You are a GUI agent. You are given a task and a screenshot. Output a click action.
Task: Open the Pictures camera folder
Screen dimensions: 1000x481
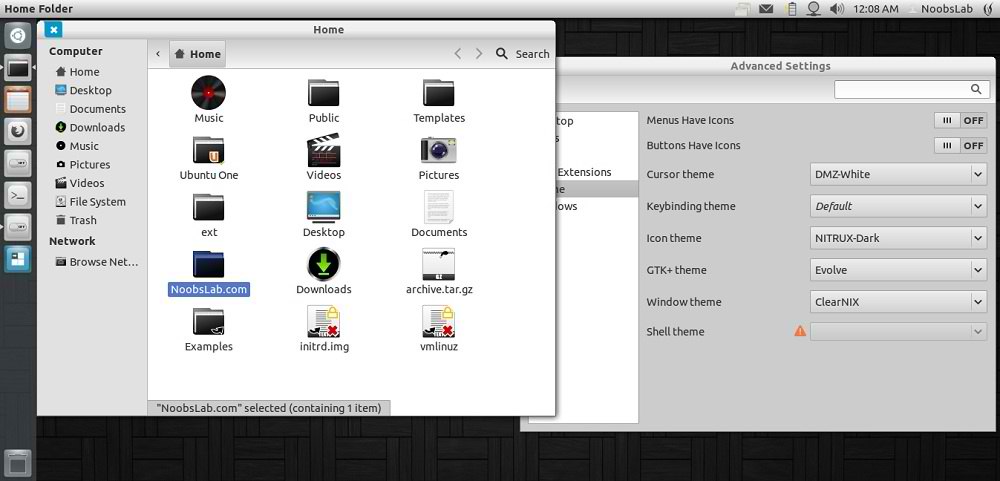point(439,150)
